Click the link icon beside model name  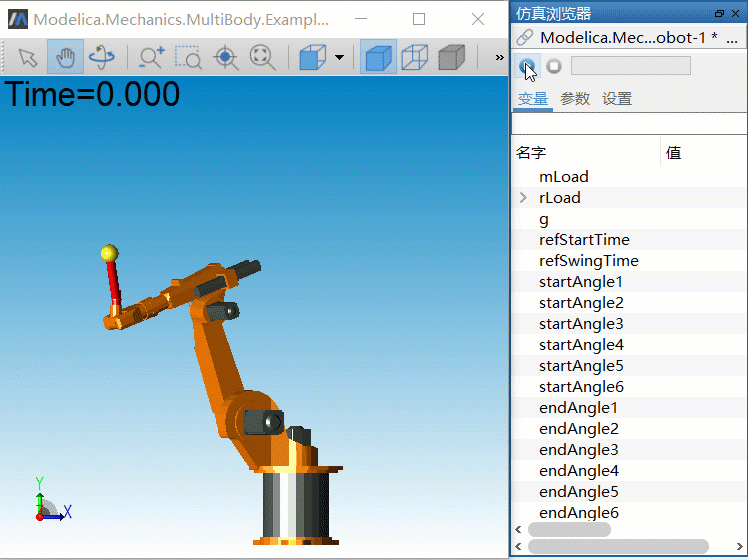coord(524,37)
